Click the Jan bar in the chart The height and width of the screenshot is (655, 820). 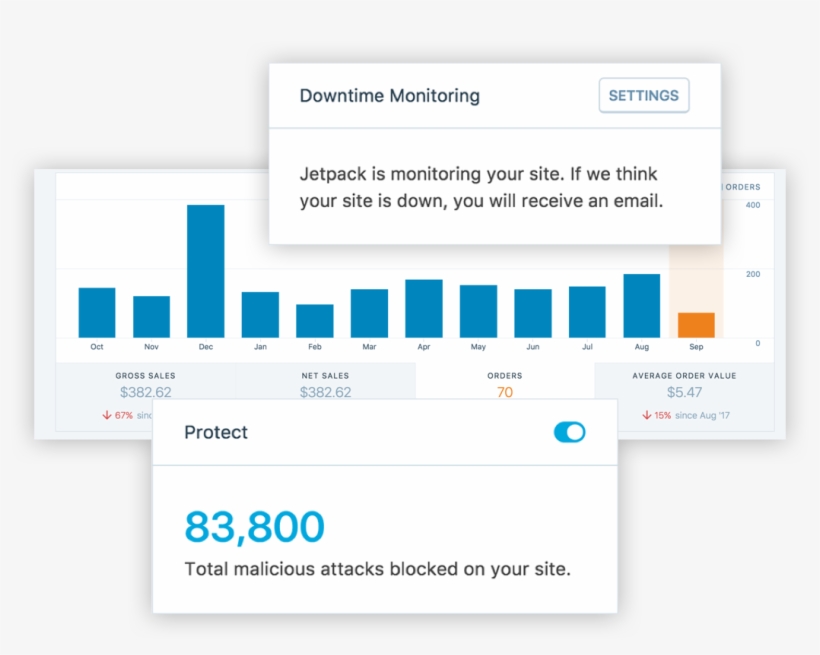click(260, 314)
